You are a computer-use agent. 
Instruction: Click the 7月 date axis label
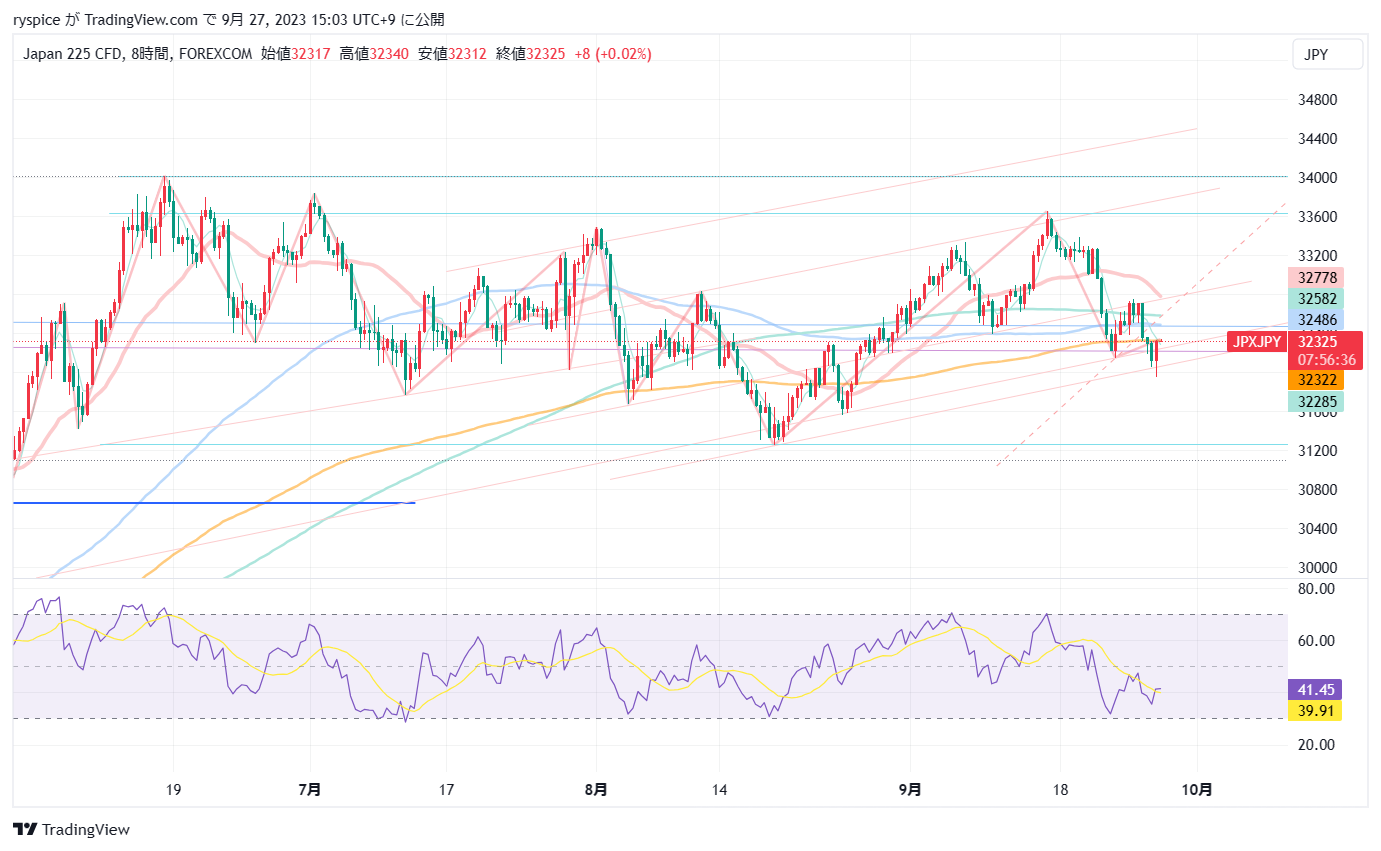pos(310,790)
